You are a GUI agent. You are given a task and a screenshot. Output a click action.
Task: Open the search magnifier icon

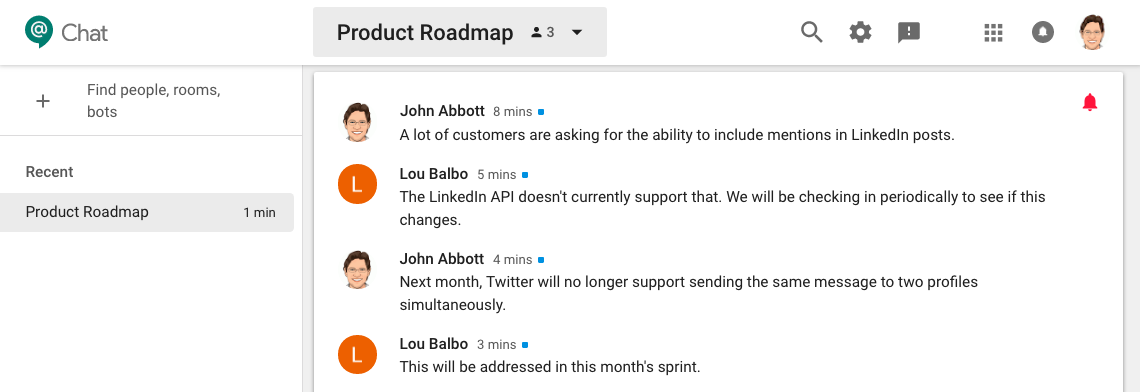811,32
